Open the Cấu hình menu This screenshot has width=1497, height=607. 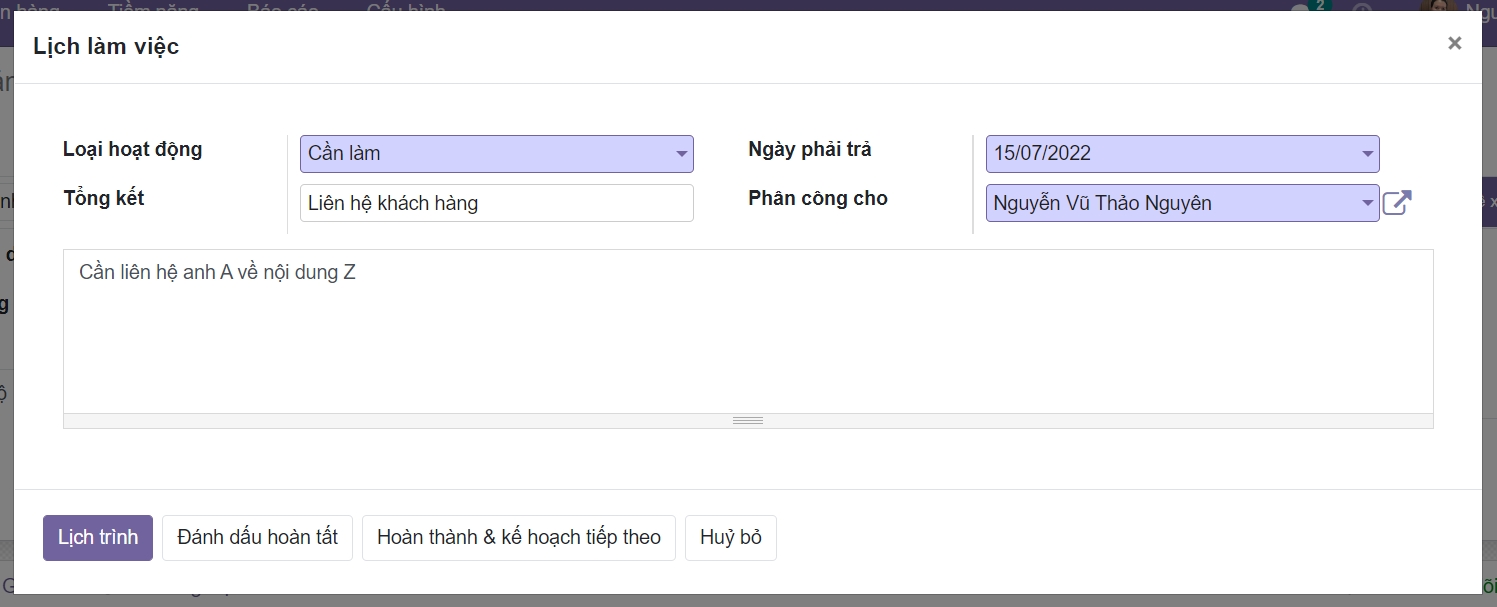[405, 6]
